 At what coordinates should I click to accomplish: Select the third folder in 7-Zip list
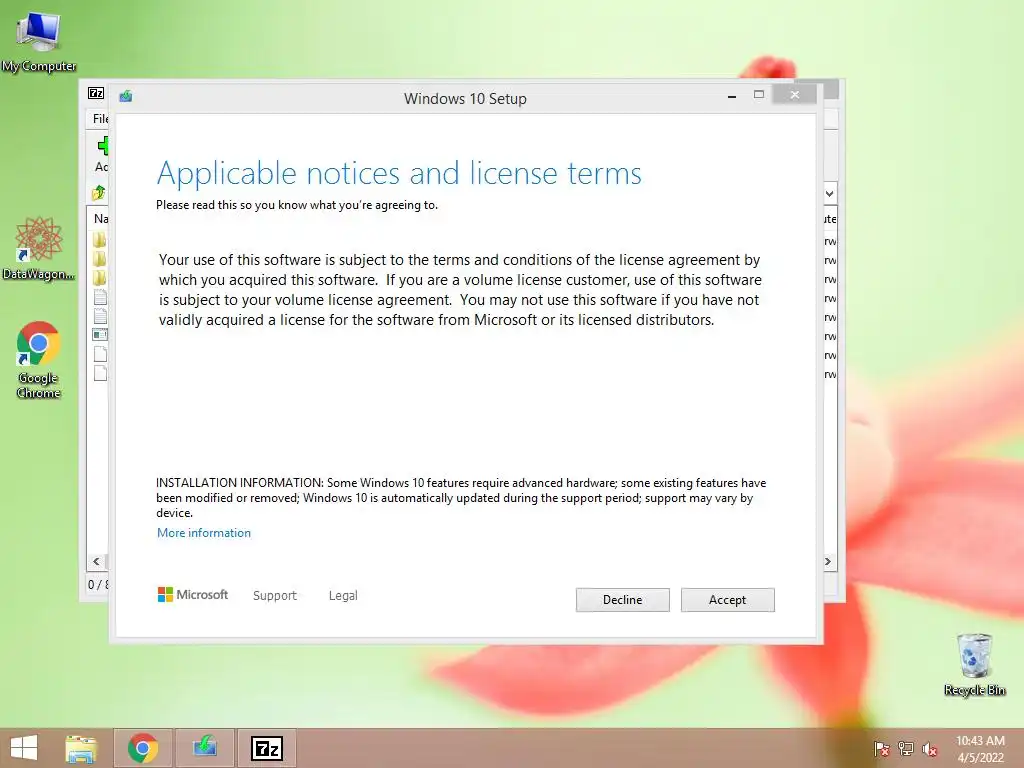click(x=99, y=278)
